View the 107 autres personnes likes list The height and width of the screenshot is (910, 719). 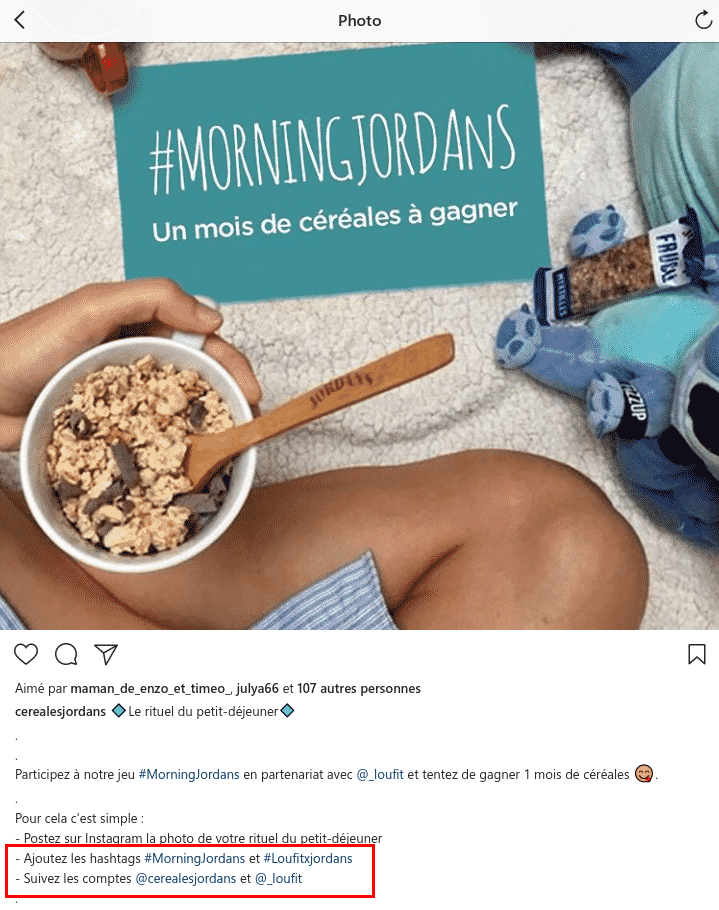pos(359,689)
